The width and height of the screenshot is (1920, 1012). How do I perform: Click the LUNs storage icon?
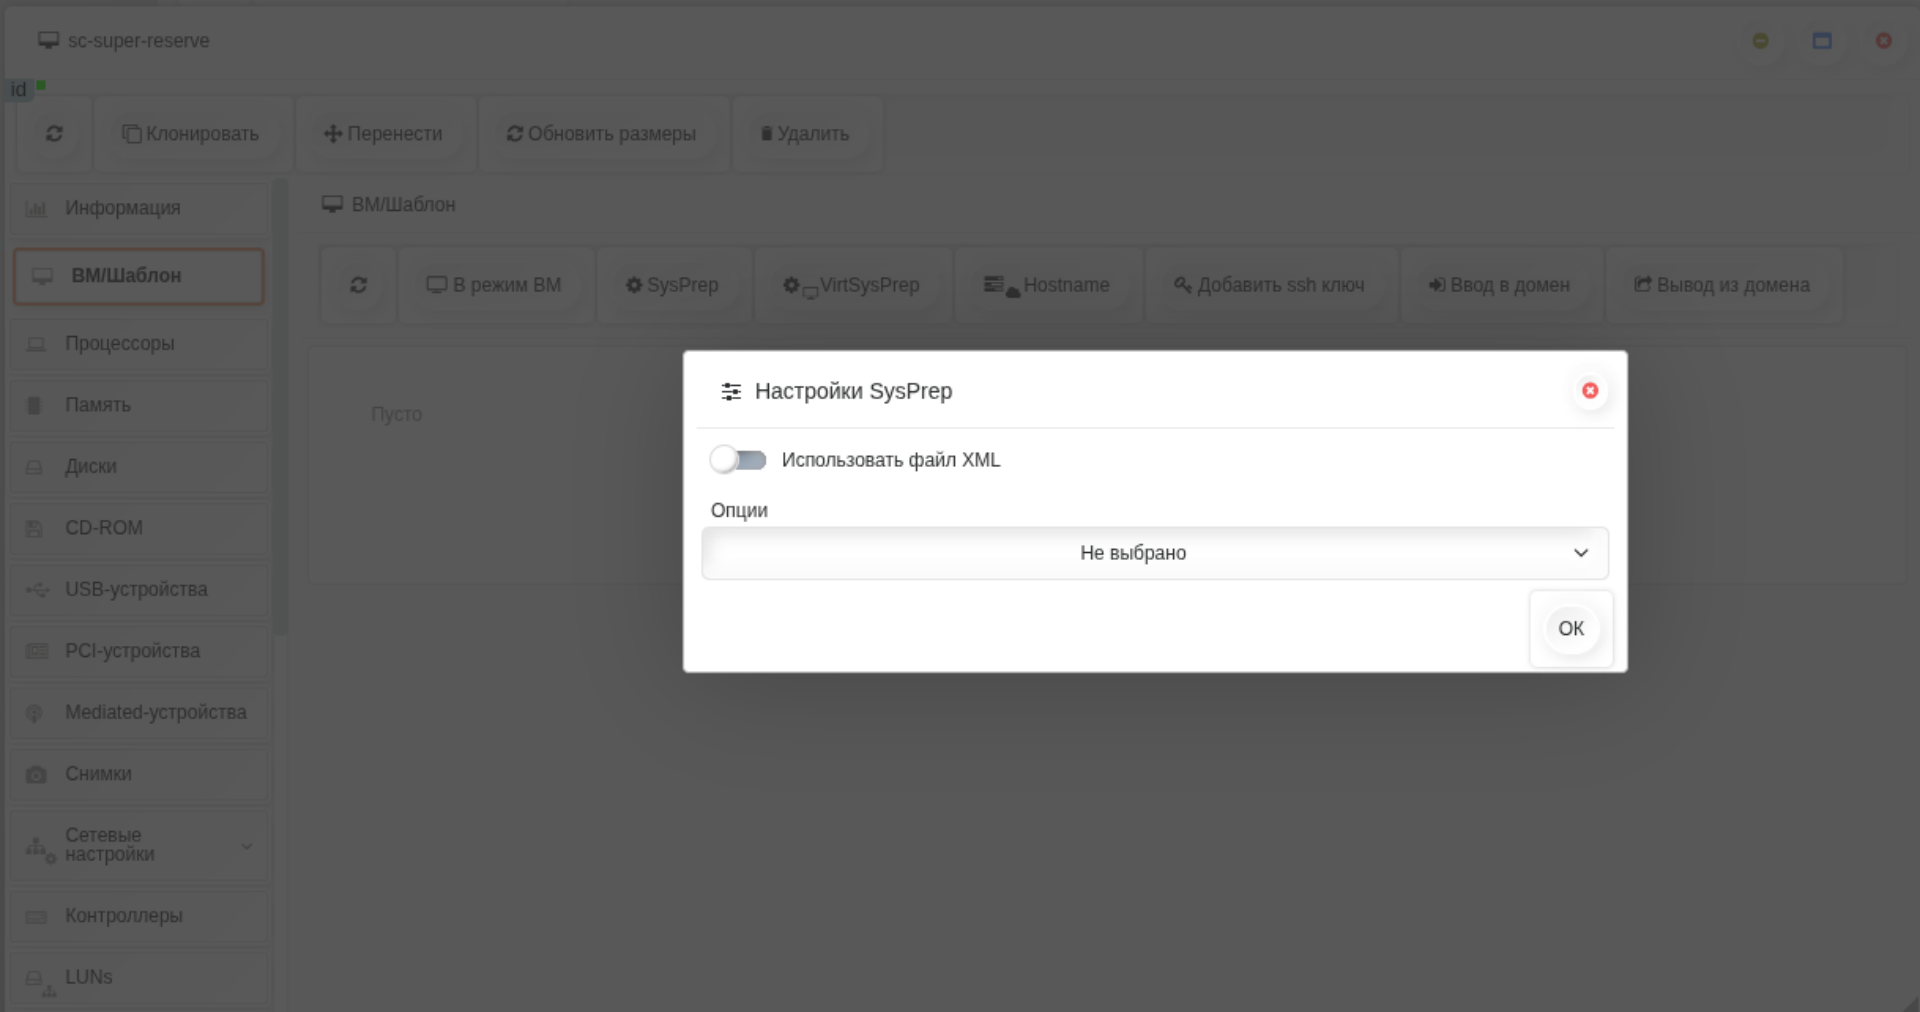[x=39, y=983]
